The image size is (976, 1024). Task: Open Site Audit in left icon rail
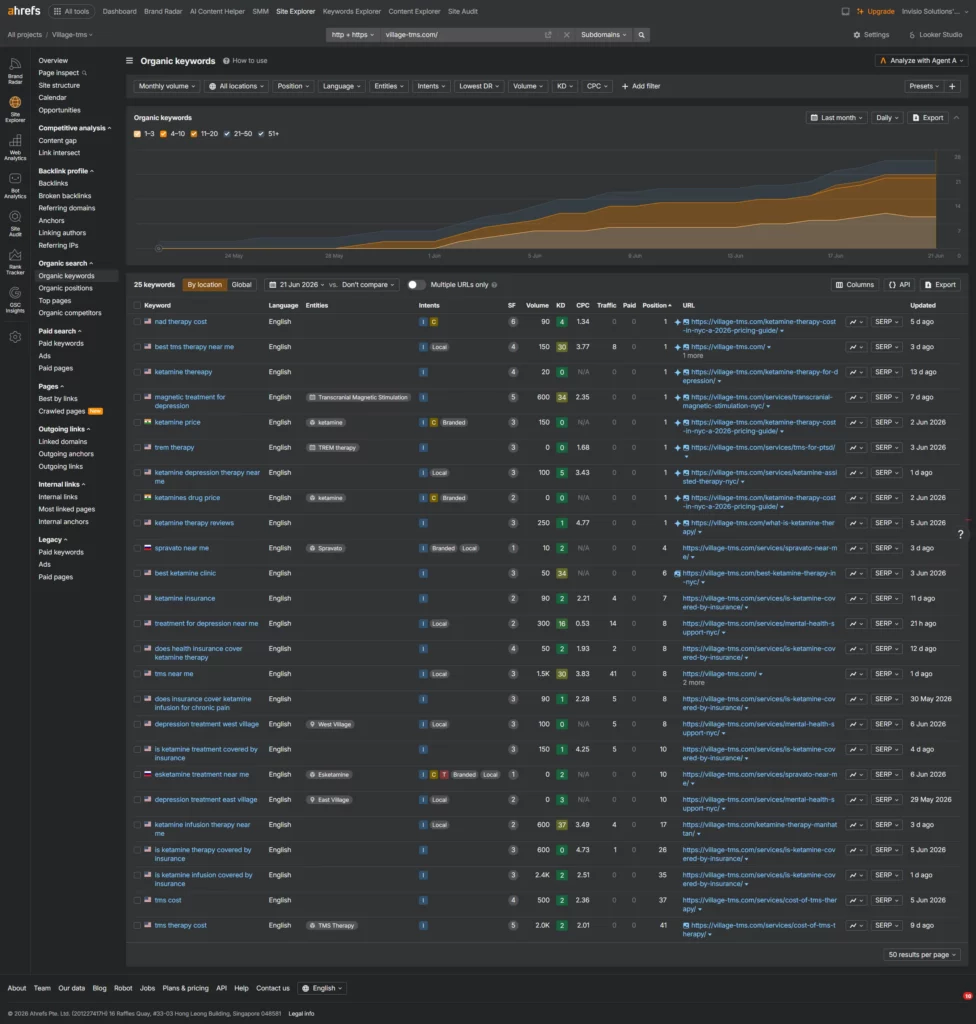[x=15, y=223]
